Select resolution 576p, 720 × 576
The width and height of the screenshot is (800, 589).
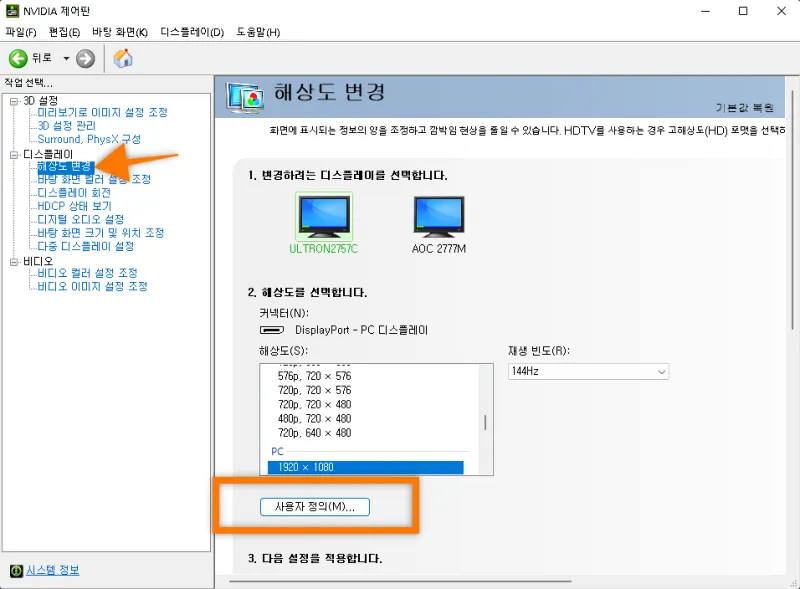coord(314,376)
